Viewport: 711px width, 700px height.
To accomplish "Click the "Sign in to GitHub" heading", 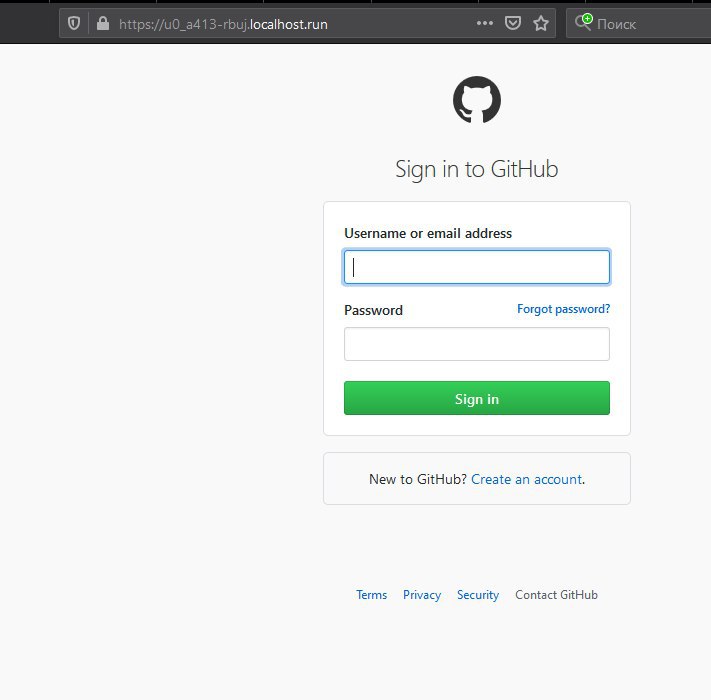I will 477,170.
